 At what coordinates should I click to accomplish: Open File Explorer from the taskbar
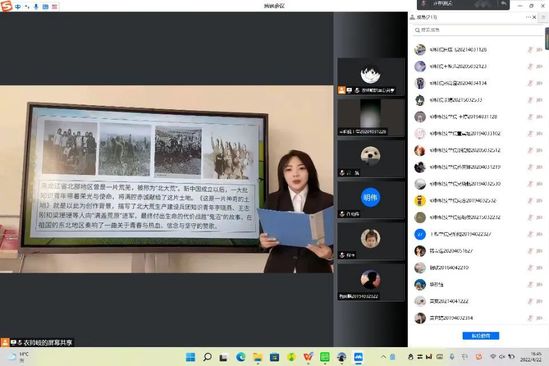coord(258,357)
